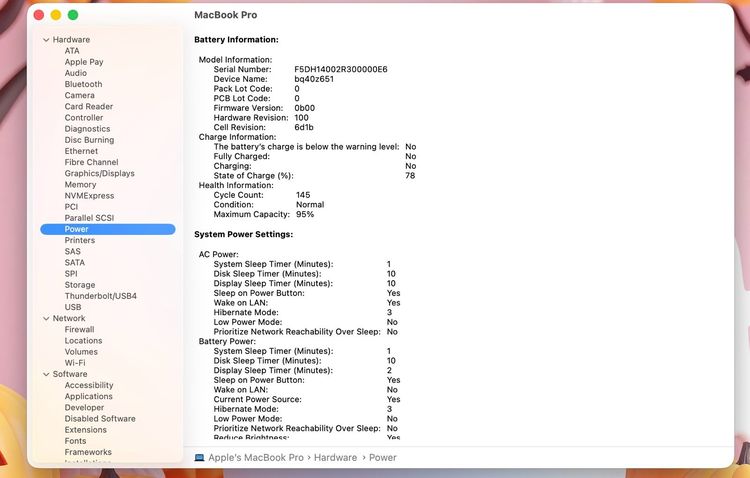Select Fonts under Software
This screenshot has width=750, height=478.
76,441
